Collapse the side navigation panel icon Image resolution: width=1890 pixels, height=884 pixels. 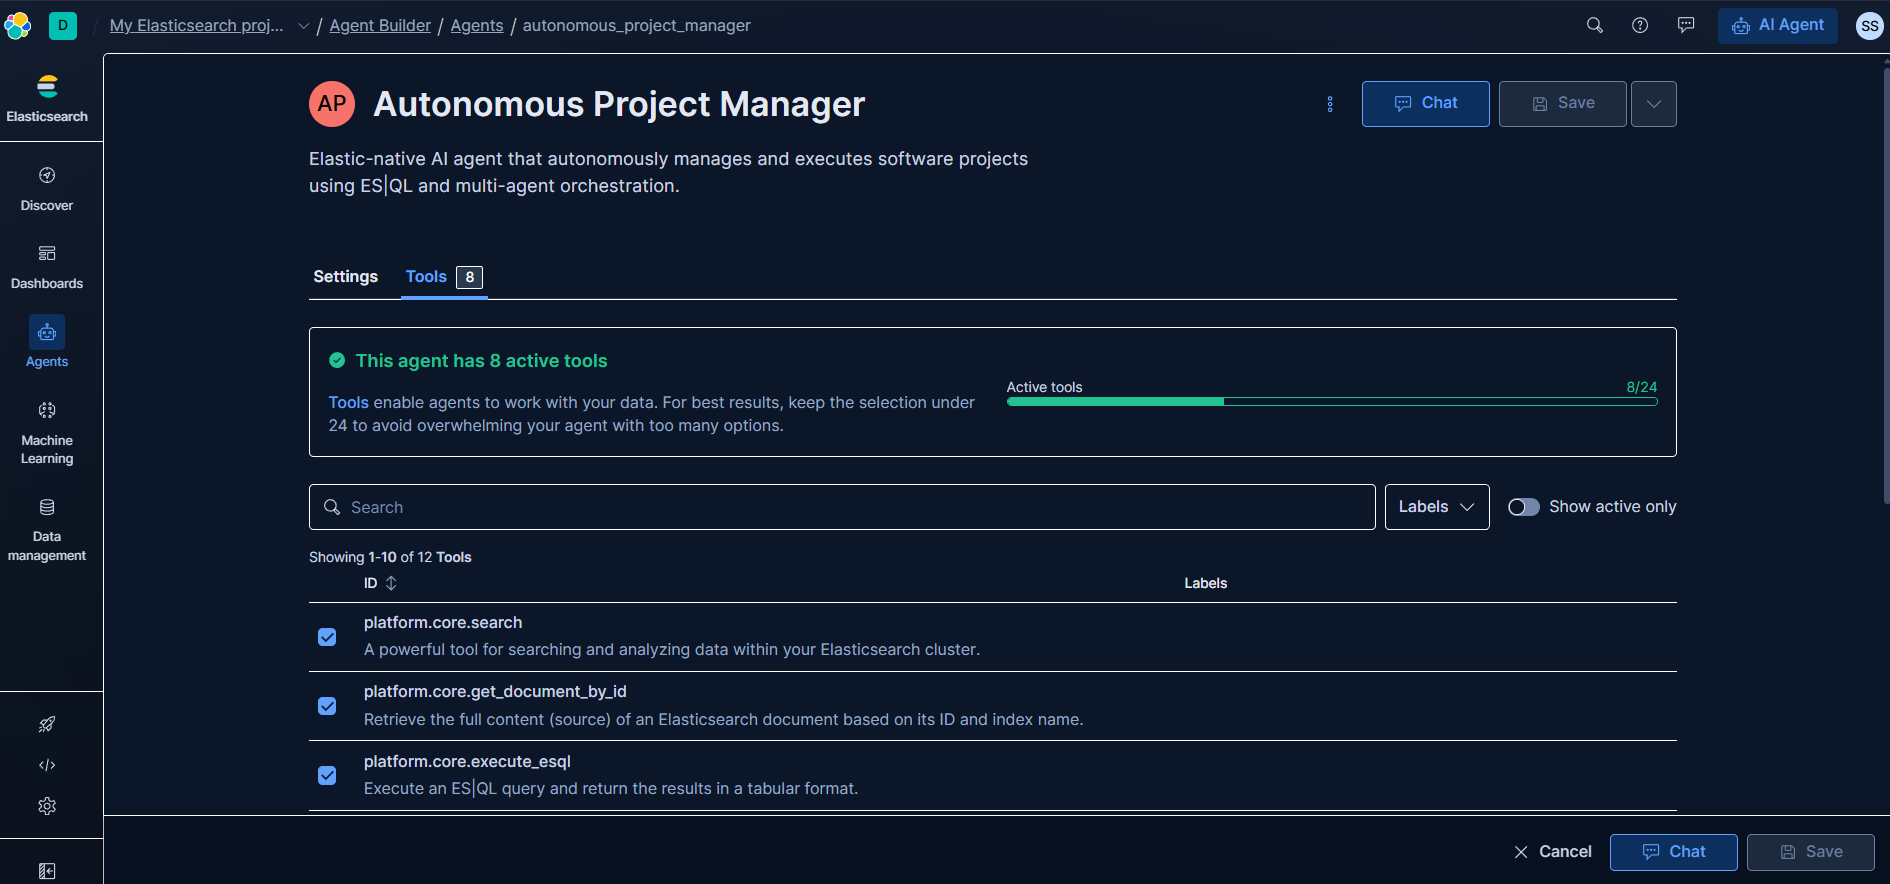tap(47, 871)
